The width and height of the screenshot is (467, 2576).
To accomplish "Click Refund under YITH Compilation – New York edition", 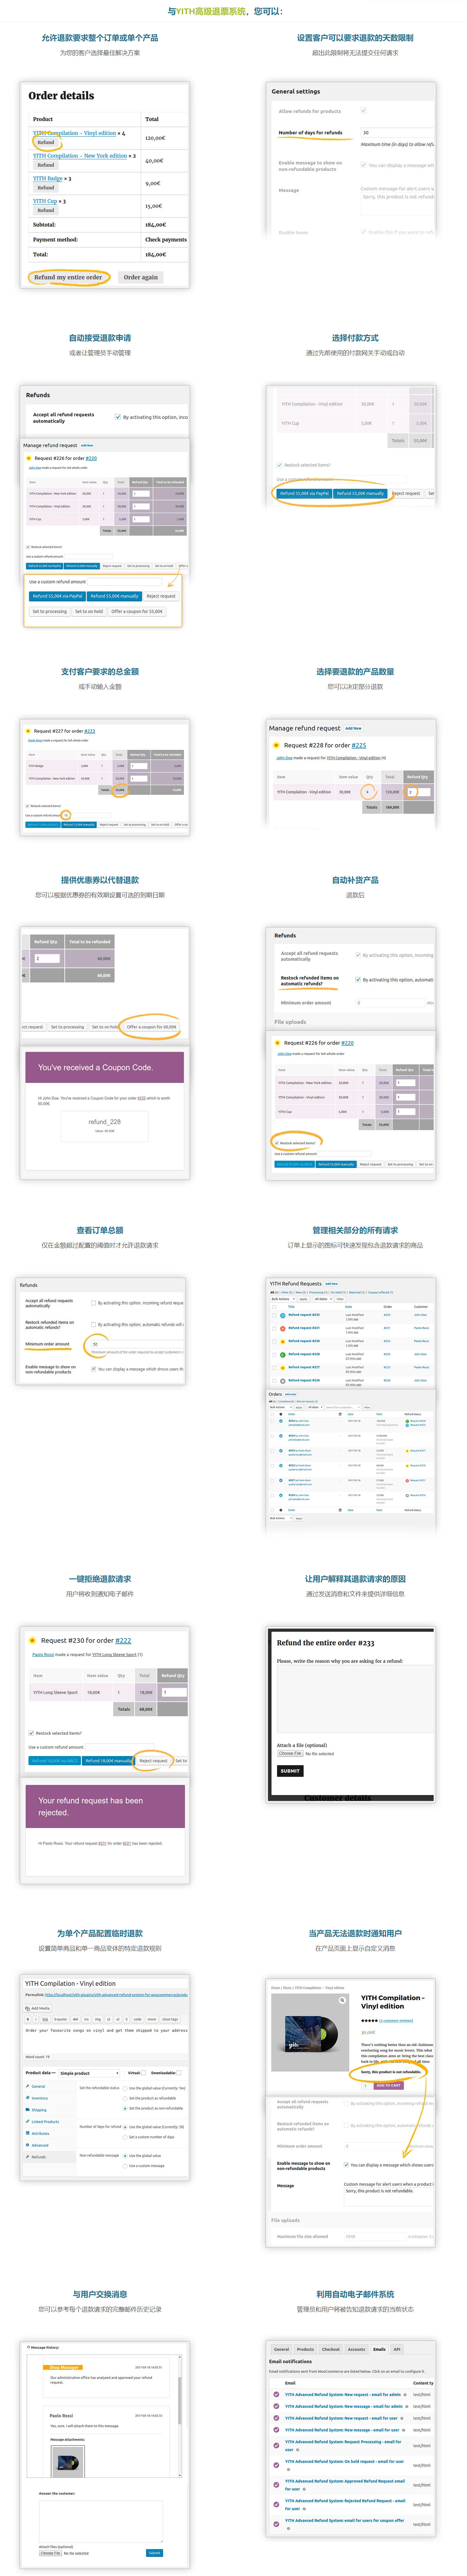I will (x=46, y=165).
